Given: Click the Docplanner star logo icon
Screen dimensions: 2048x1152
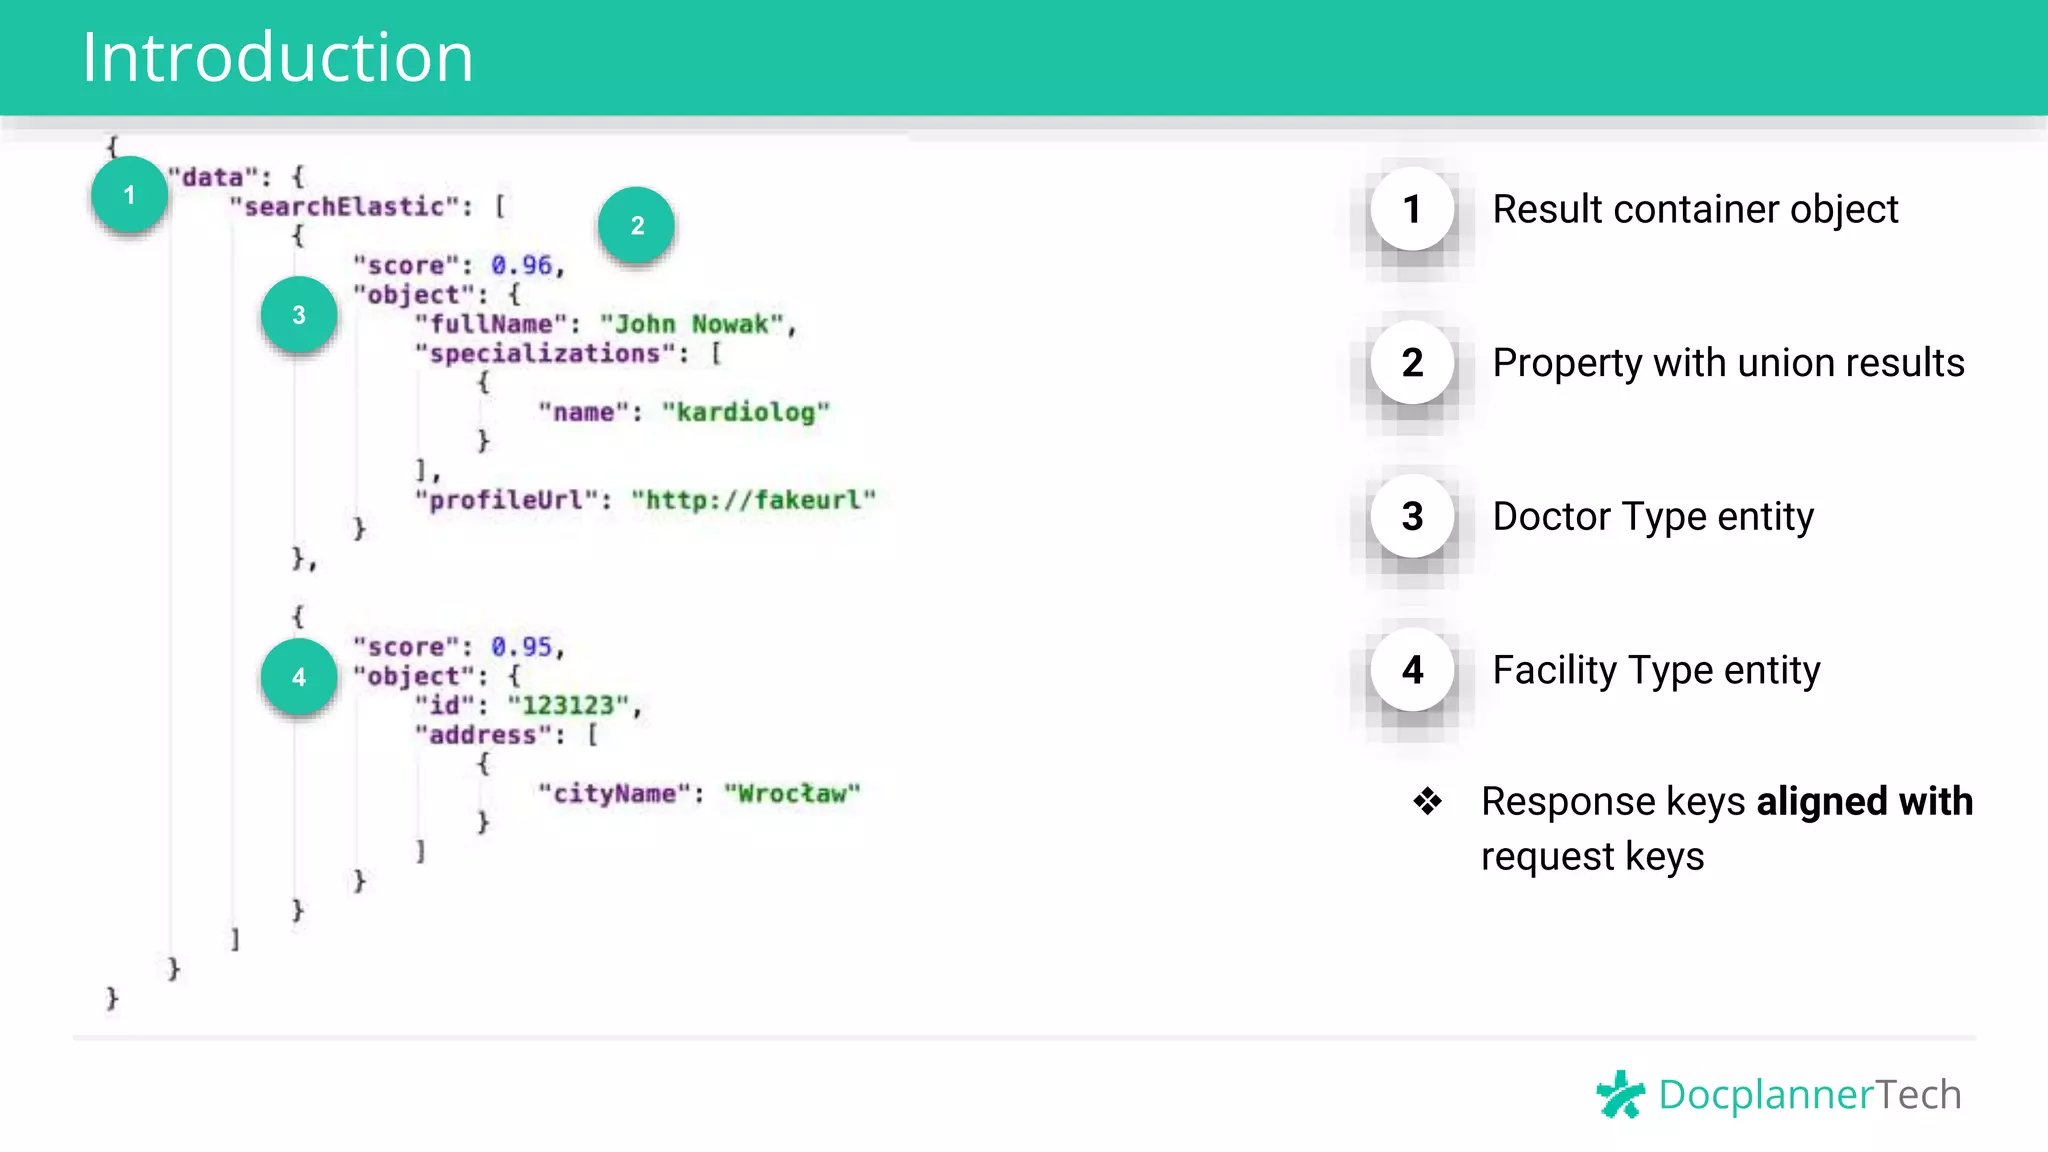Looking at the screenshot, I should click(1621, 1094).
